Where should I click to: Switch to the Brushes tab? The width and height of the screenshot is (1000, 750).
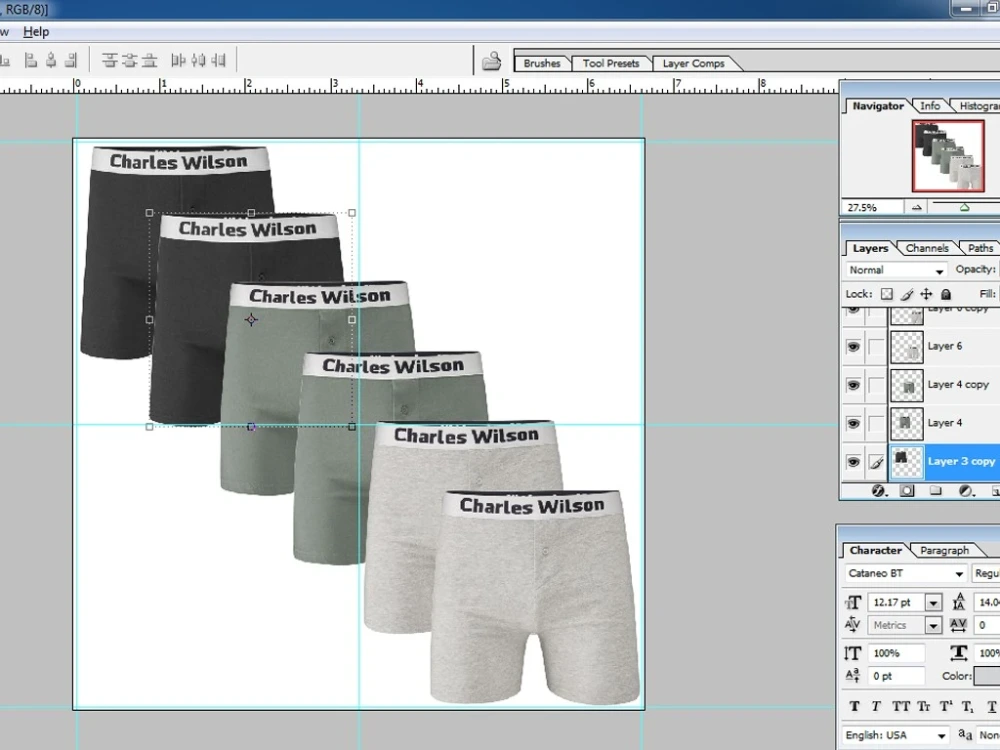tap(542, 63)
